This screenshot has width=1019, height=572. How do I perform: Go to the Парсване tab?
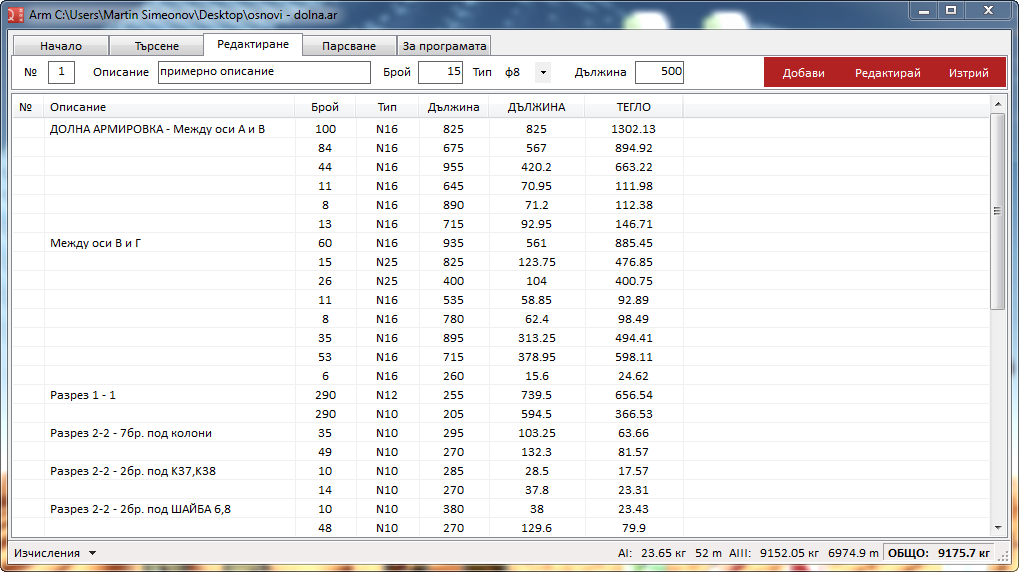pyautogui.click(x=349, y=46)
